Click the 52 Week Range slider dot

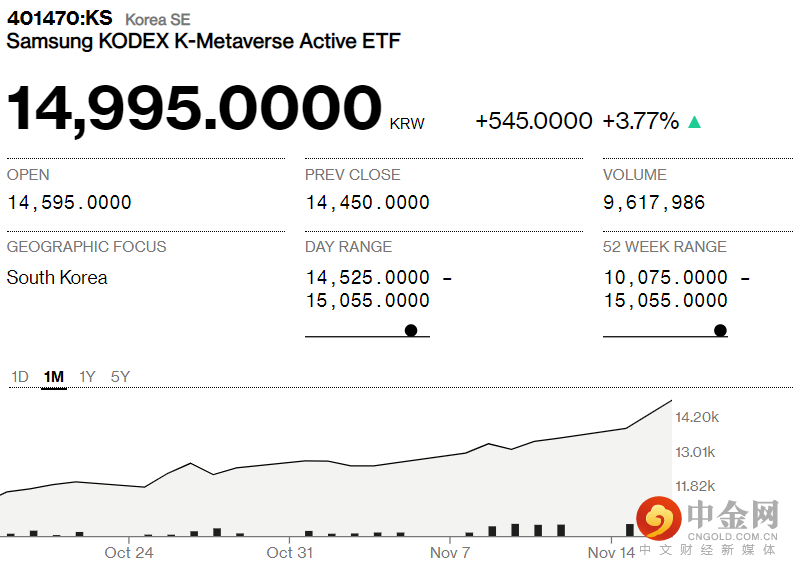720,330
